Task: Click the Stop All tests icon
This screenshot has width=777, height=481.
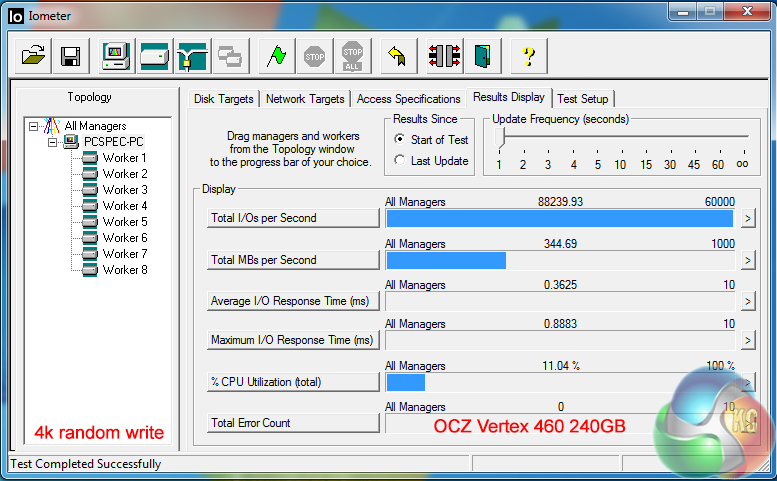Action: (352, 56)
